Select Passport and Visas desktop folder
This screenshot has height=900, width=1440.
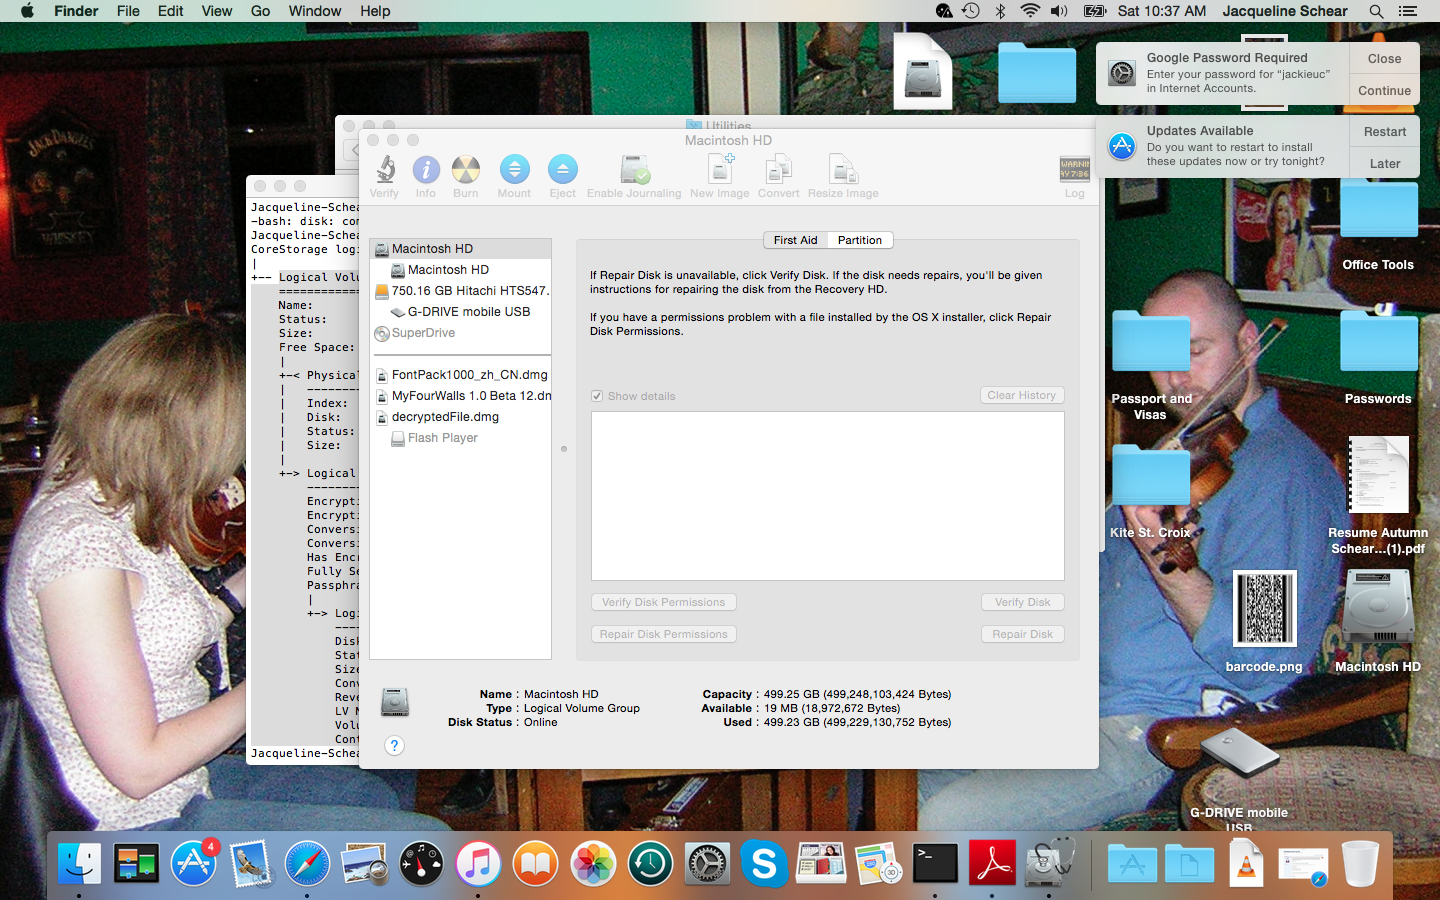1151,364
